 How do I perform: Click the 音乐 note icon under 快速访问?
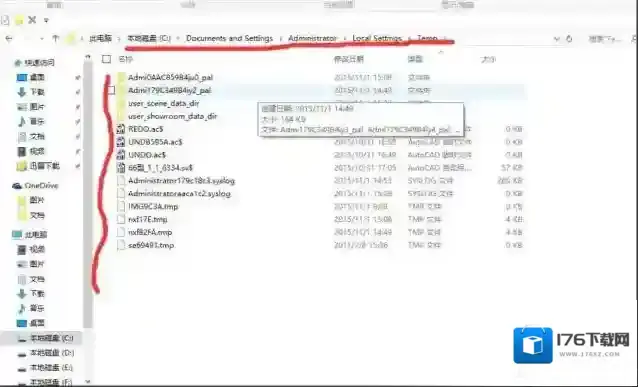[22, 122]
